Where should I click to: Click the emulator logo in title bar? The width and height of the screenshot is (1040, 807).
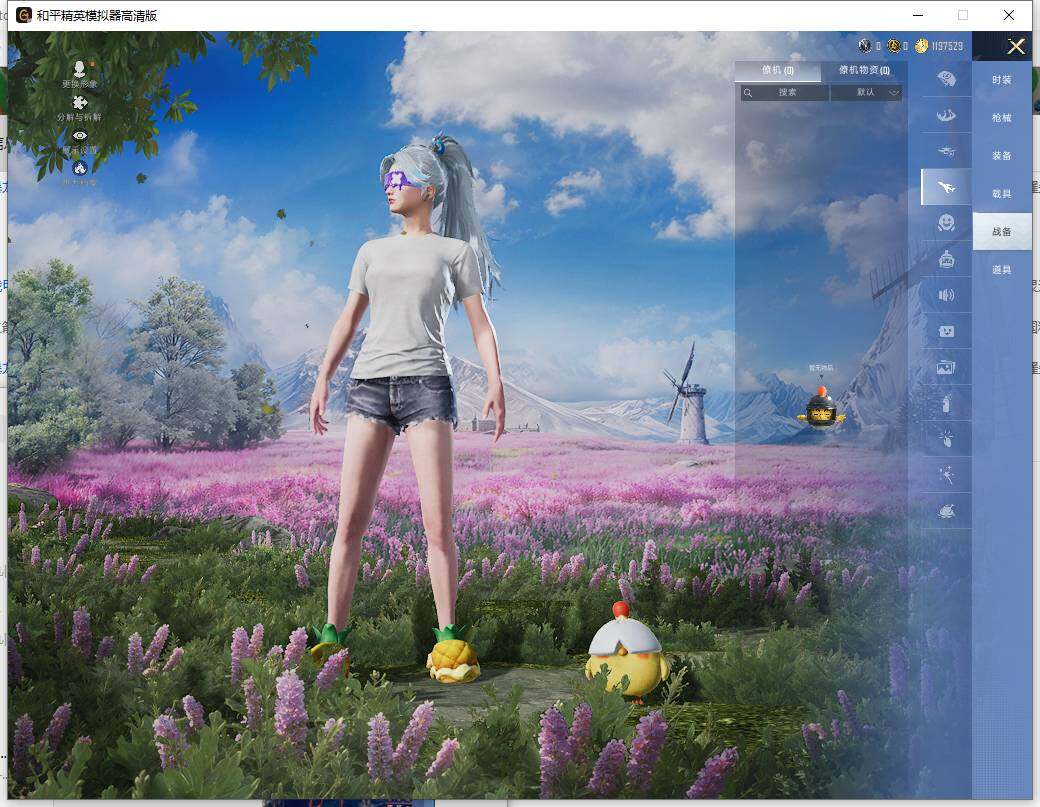(x=24, y=15)
